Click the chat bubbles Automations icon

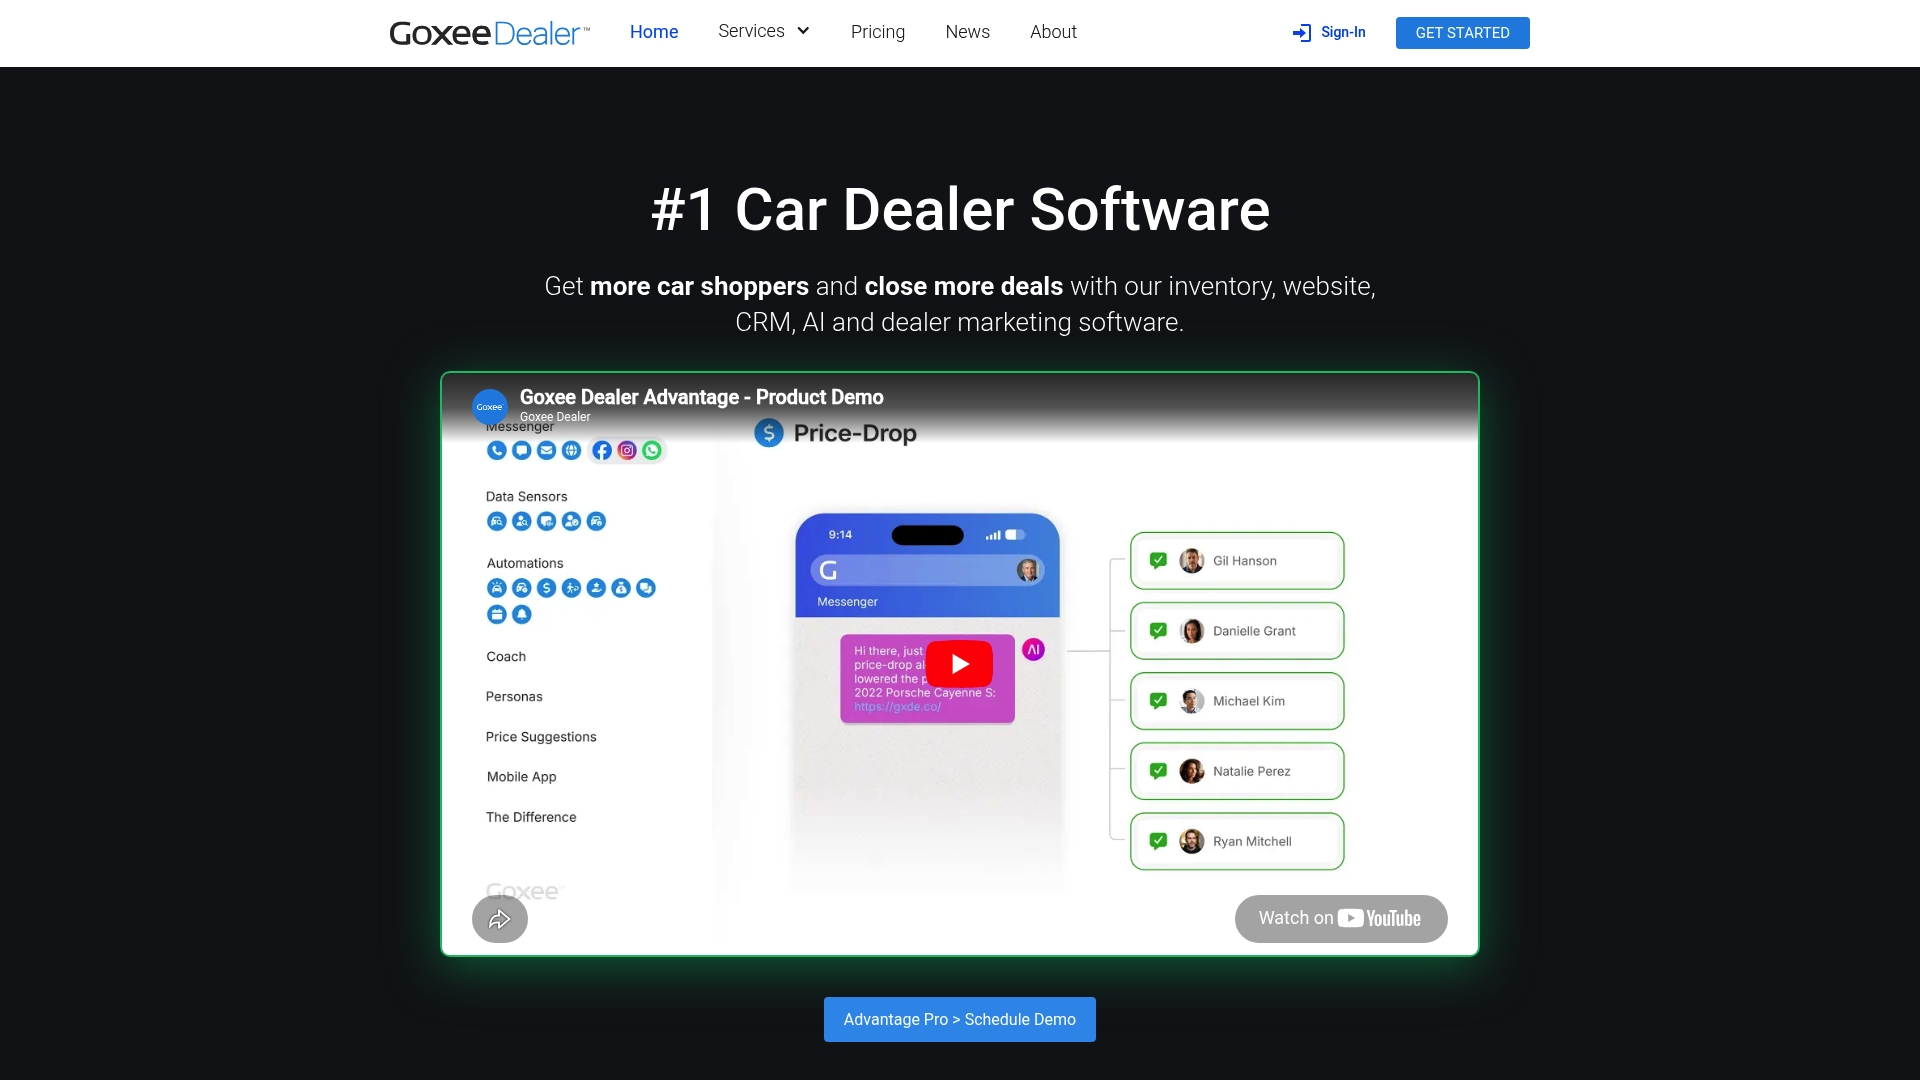tap(646, 588)
